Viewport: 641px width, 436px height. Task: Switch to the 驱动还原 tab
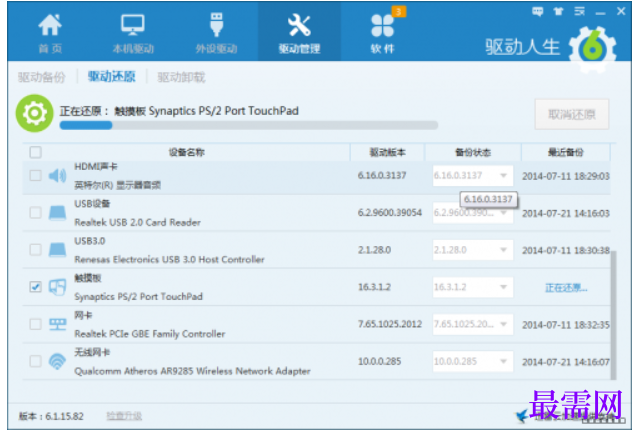(x=112, y=76)
